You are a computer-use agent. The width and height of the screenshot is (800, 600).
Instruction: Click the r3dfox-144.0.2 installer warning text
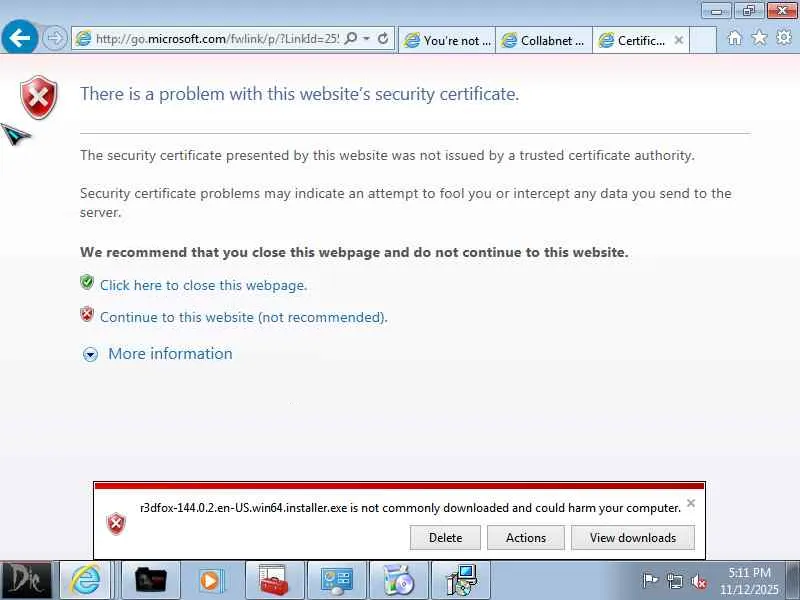410,508
